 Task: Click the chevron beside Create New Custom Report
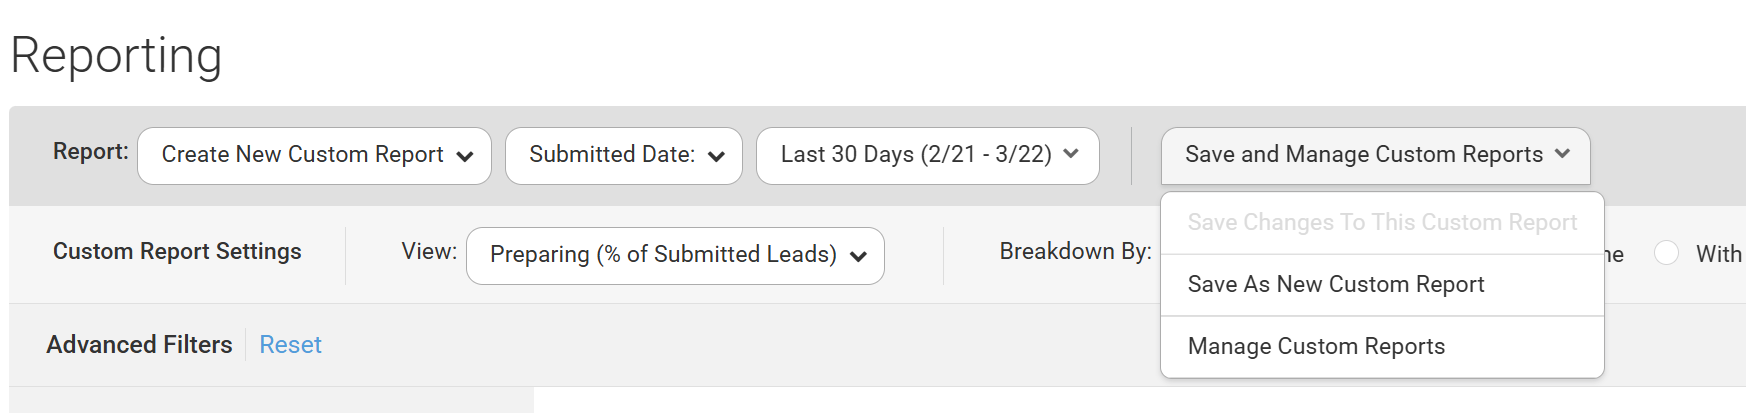pos(465,156)
